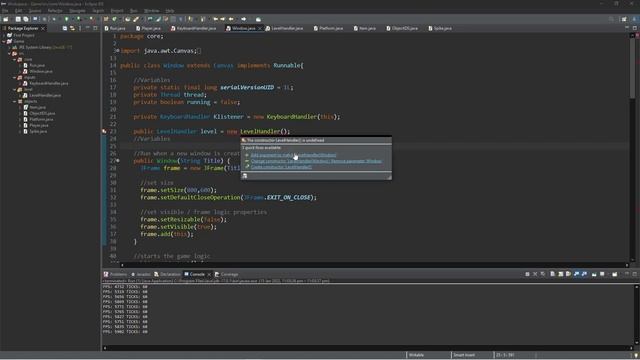Open the Source menu
The image size is (640, 360).
35,11
